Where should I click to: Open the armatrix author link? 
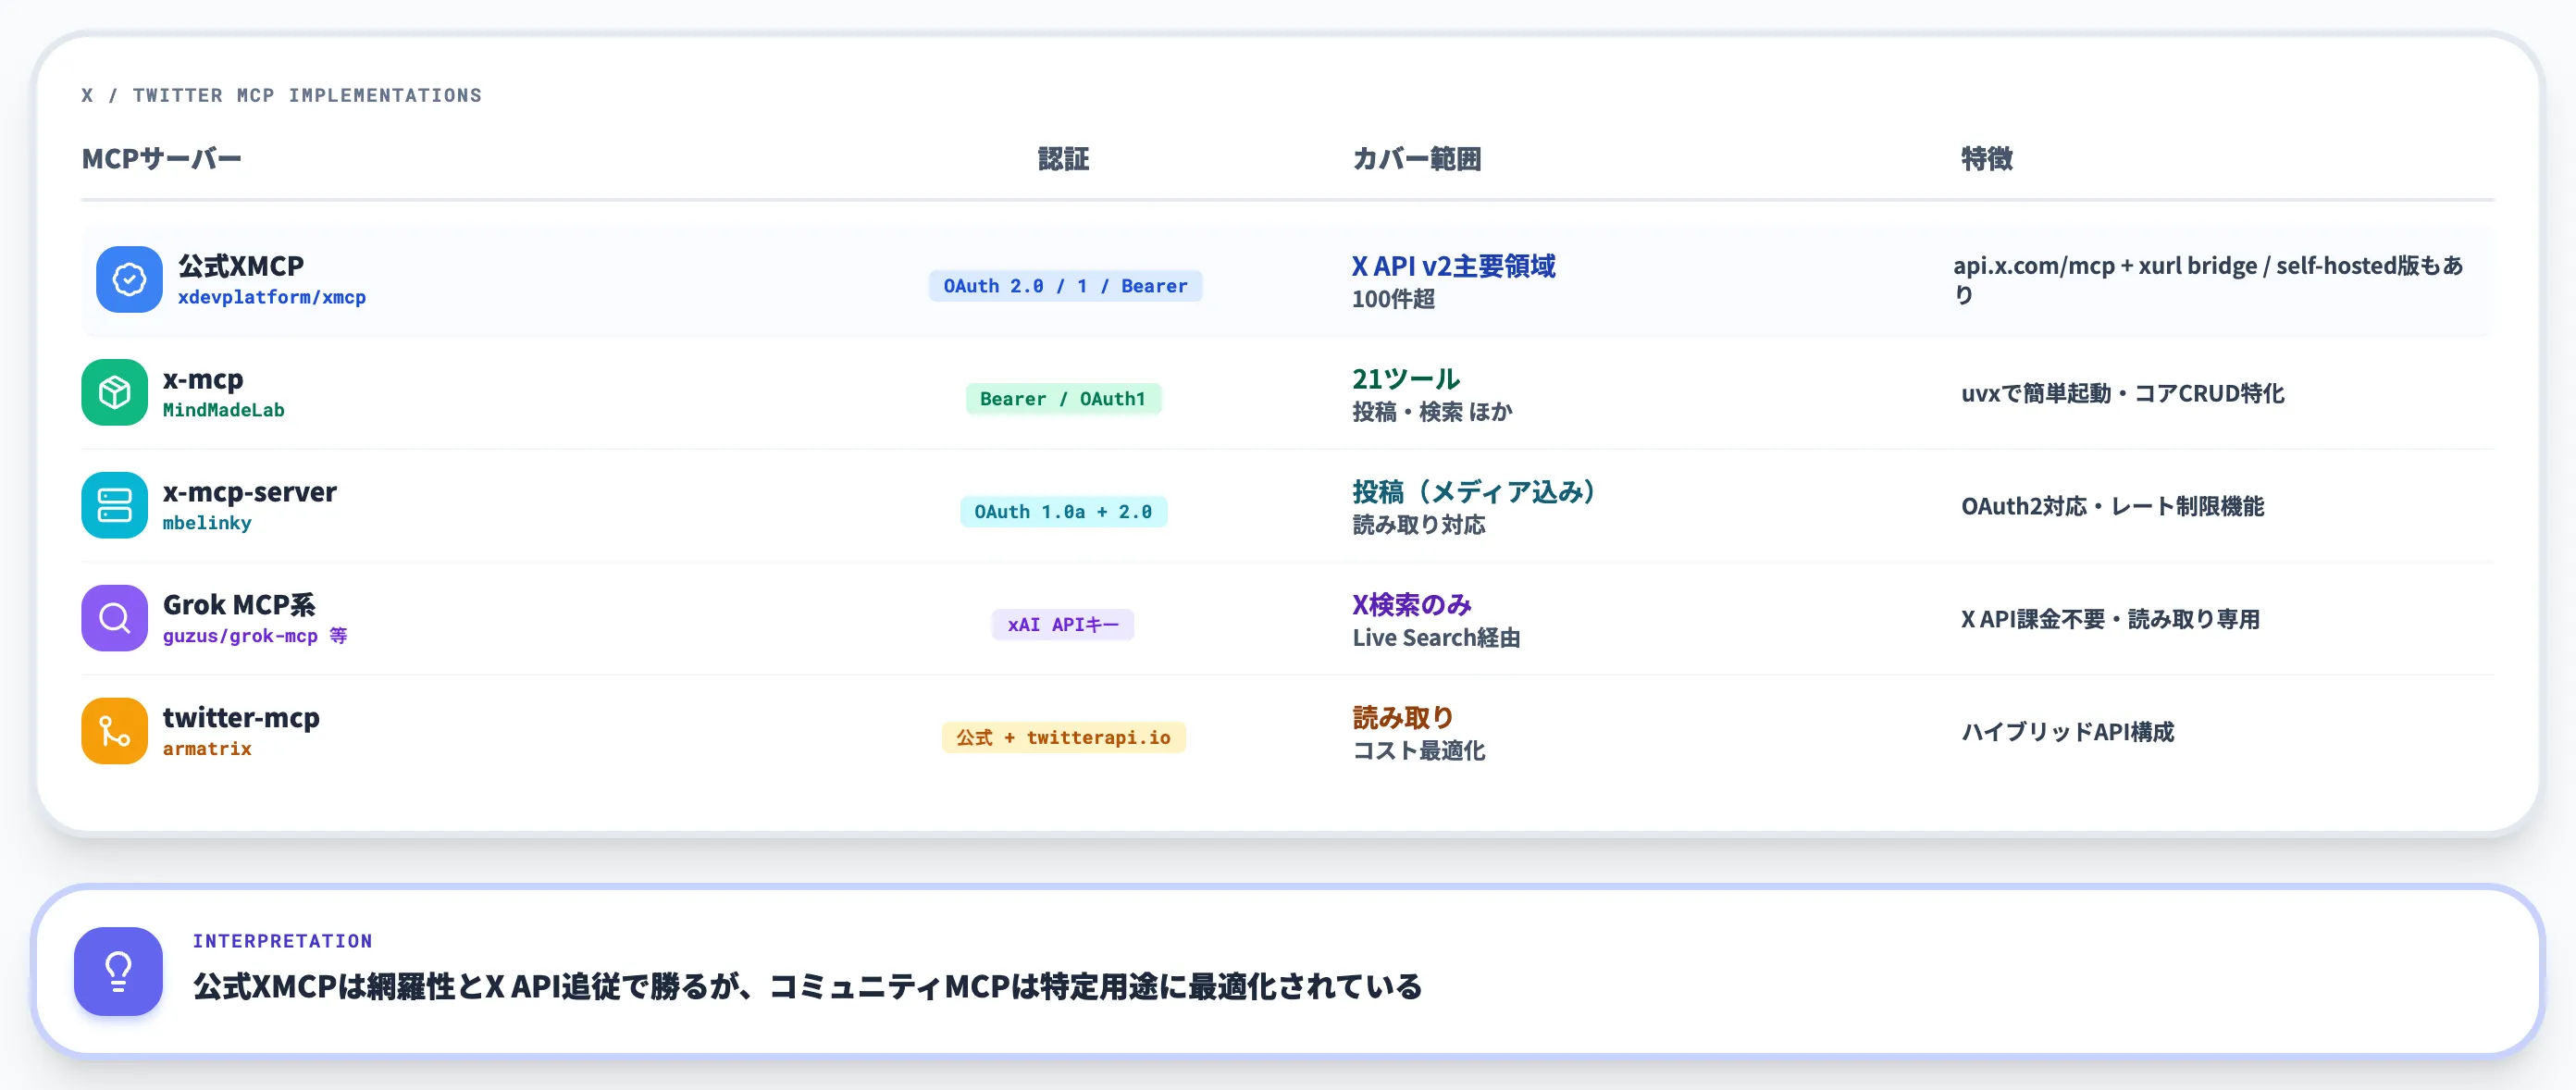[x=207, y=750]
